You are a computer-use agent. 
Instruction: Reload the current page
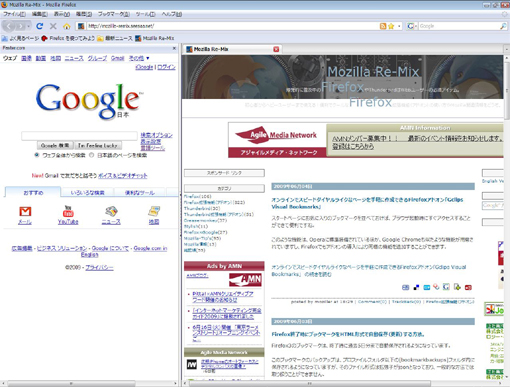(40, 26)
